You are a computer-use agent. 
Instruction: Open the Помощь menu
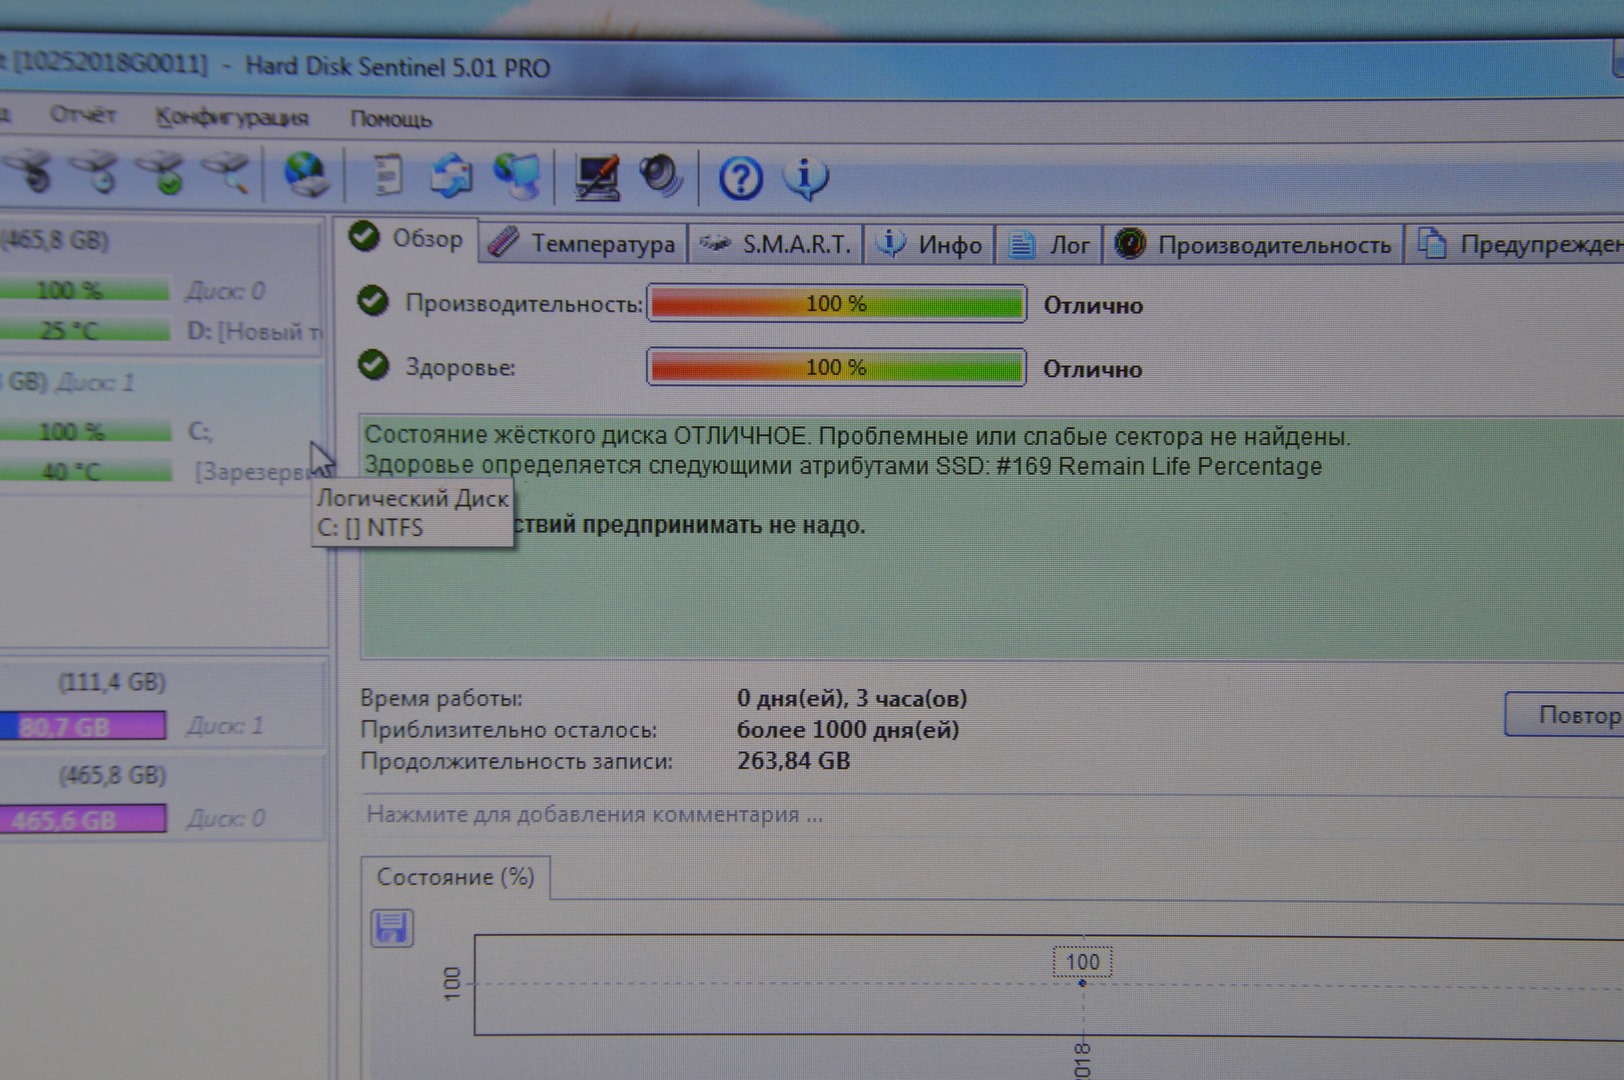tap(391, 119)
